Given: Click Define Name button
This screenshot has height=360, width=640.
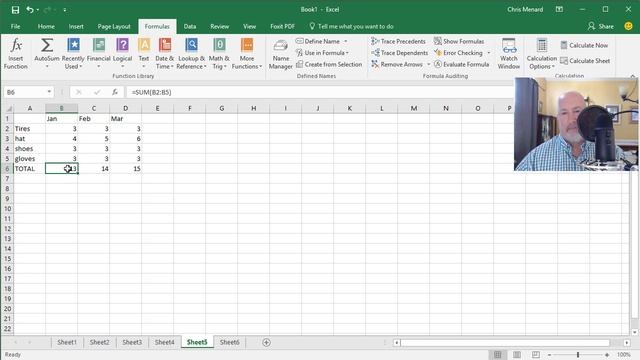Looking at the screenshot, I should coord(318,41).
